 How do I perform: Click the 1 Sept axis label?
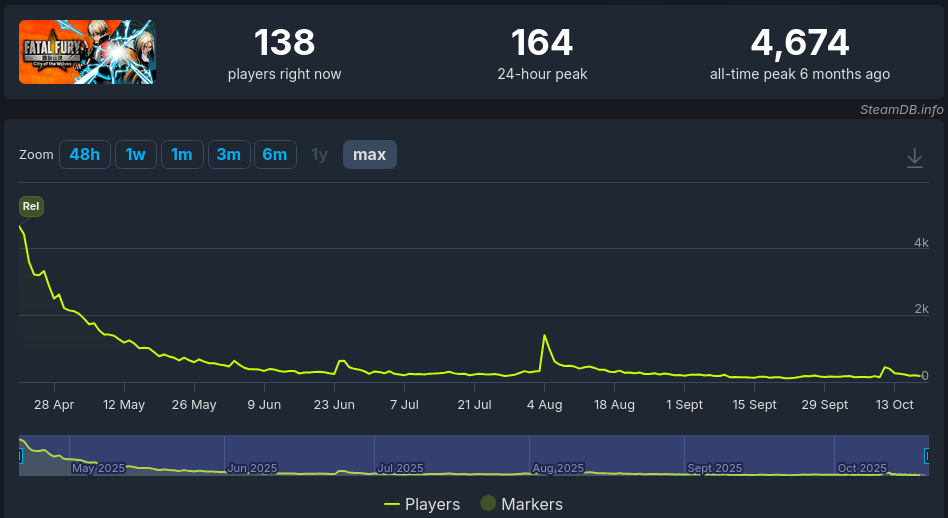tap(684, 405)
